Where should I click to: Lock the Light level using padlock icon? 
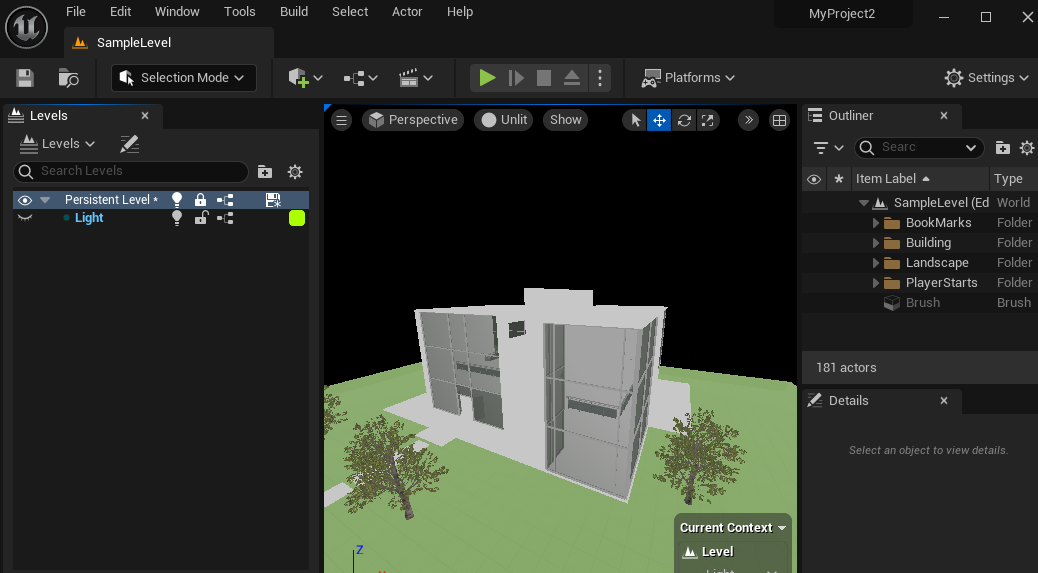click(x=201, y=218)
